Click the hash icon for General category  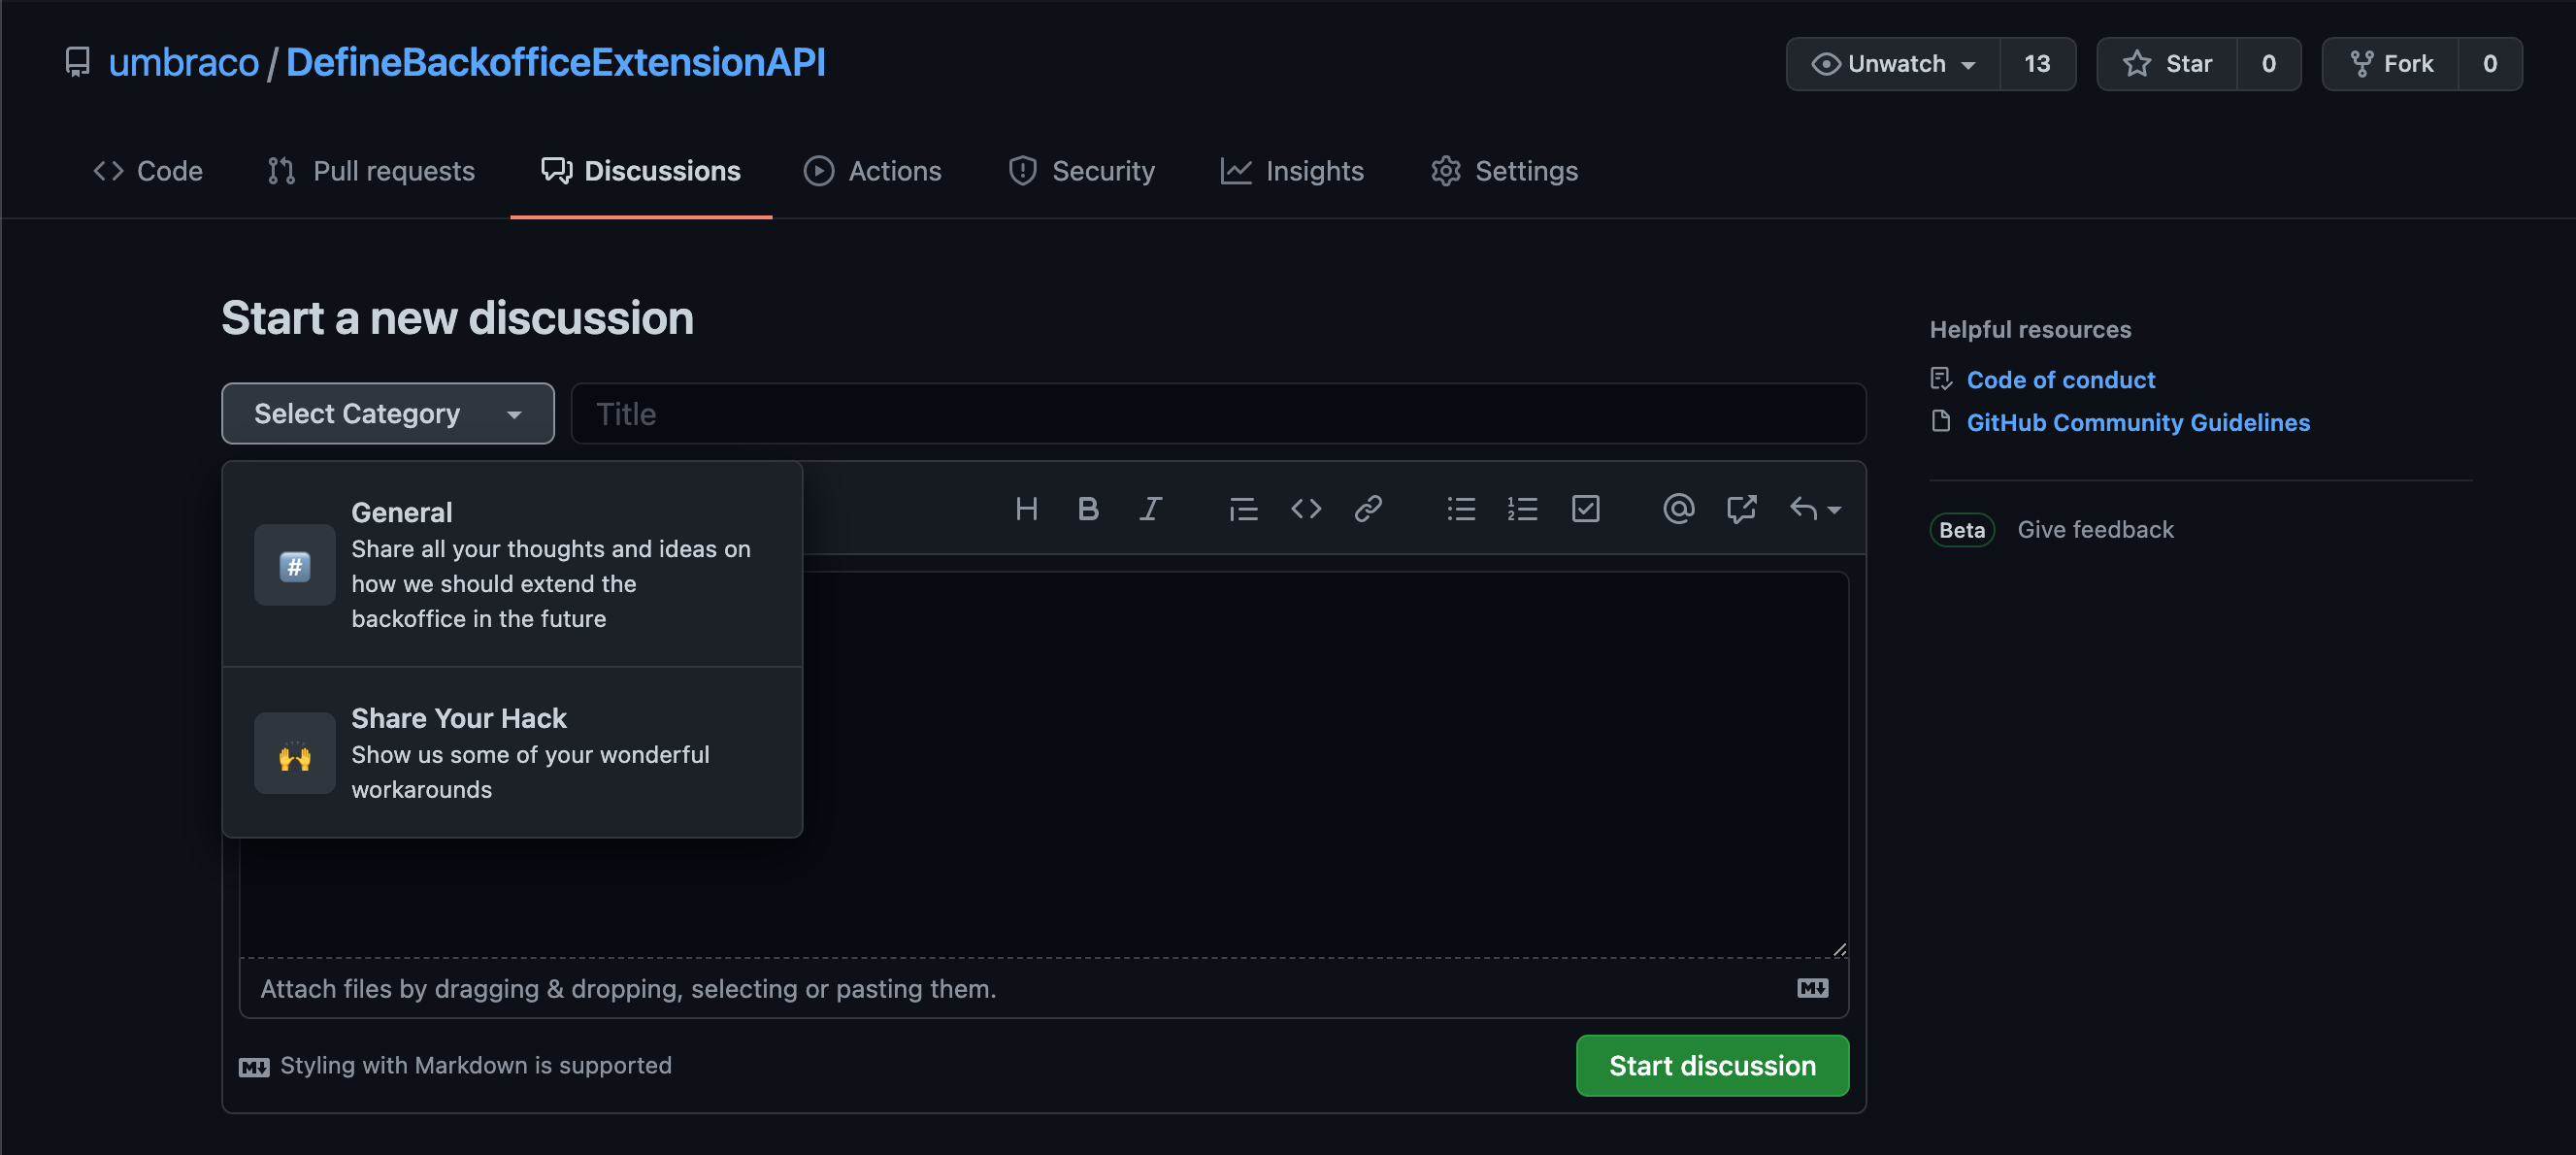click(x=294, y=565)
